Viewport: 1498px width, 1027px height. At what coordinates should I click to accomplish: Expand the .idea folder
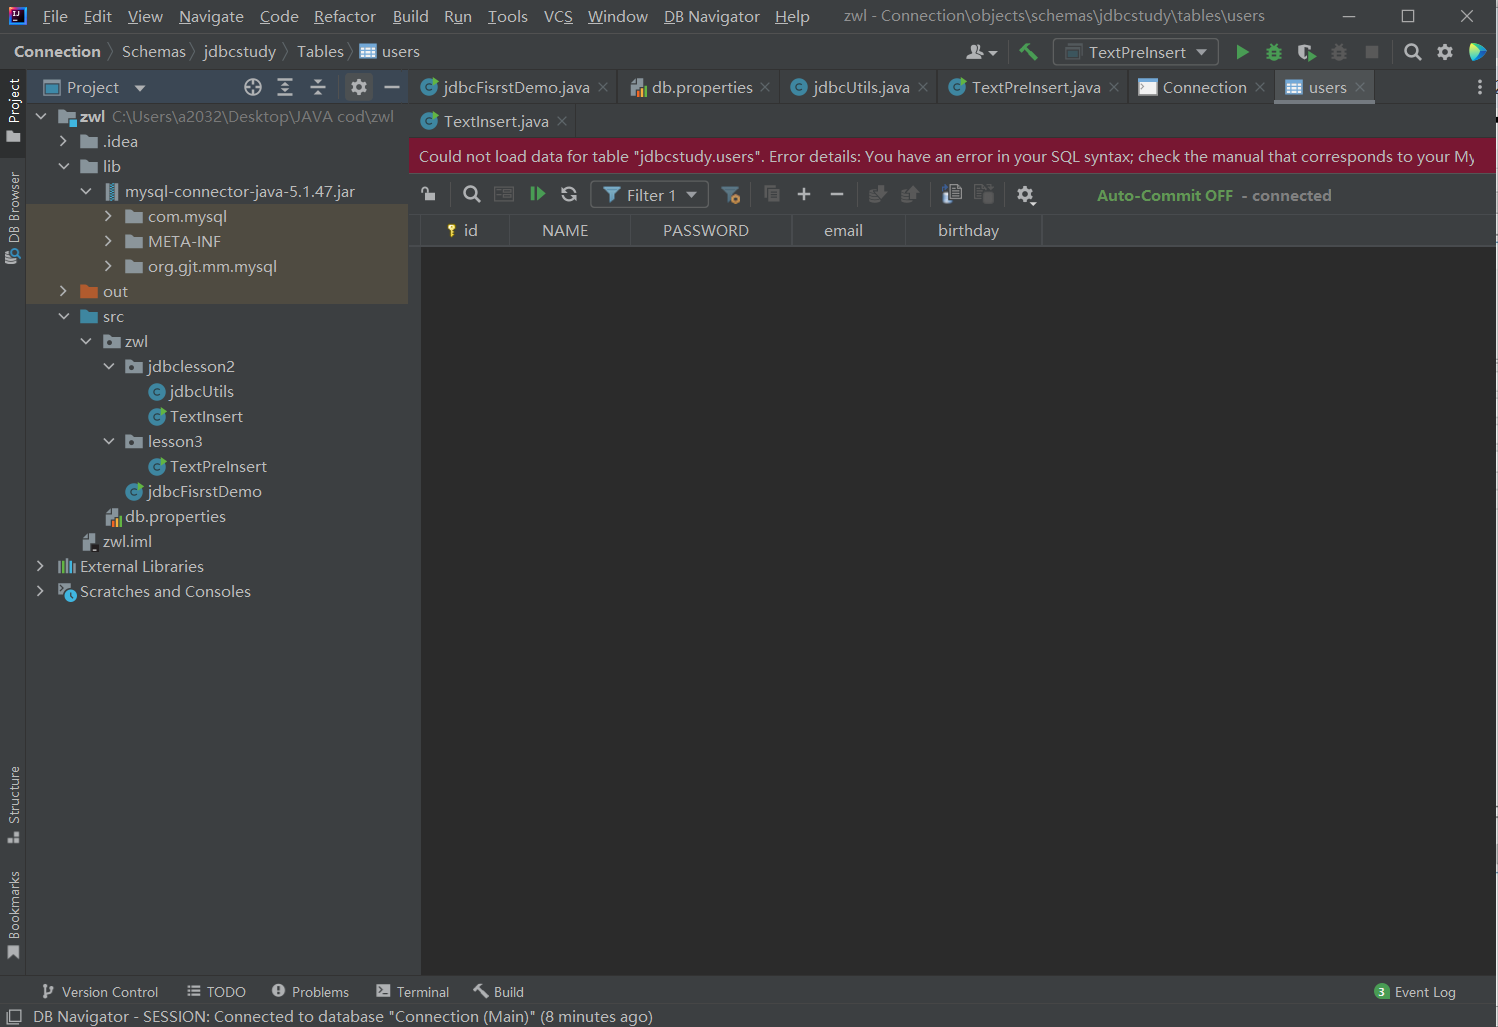point(63,141)
